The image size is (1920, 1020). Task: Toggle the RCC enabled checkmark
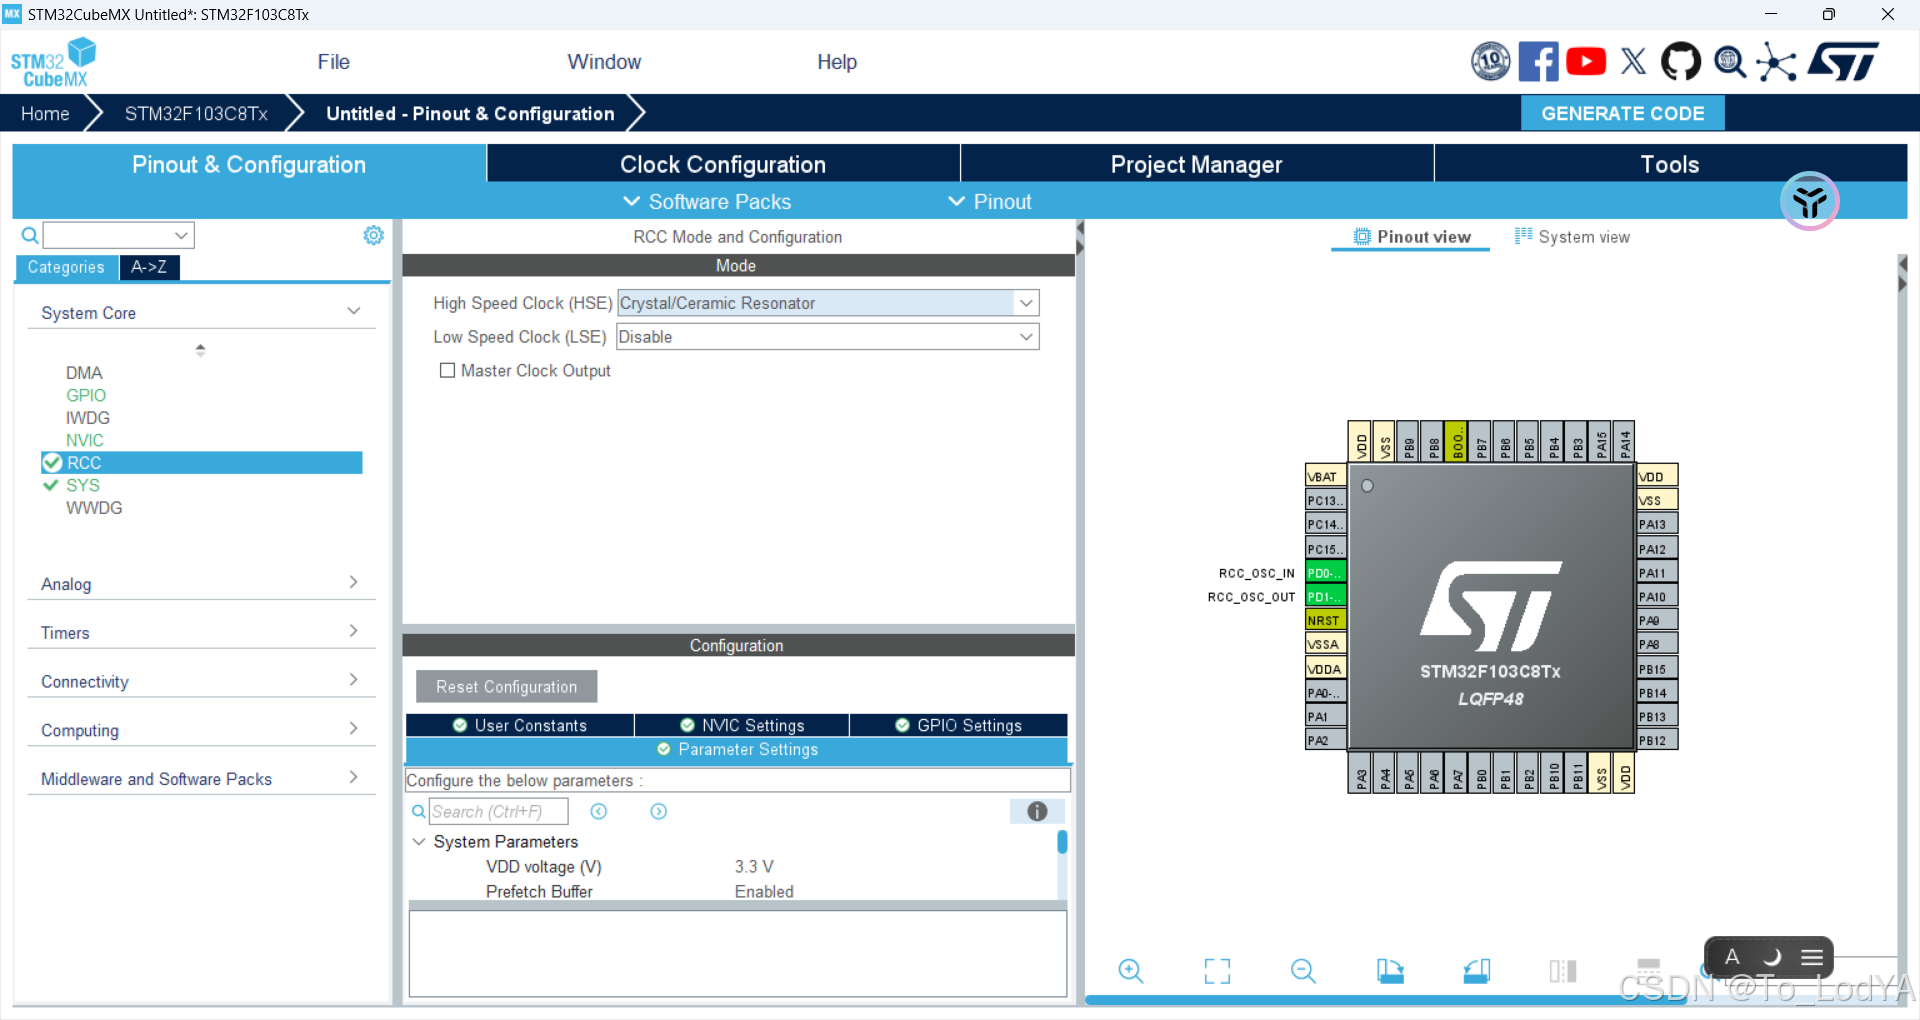[53, 463]
